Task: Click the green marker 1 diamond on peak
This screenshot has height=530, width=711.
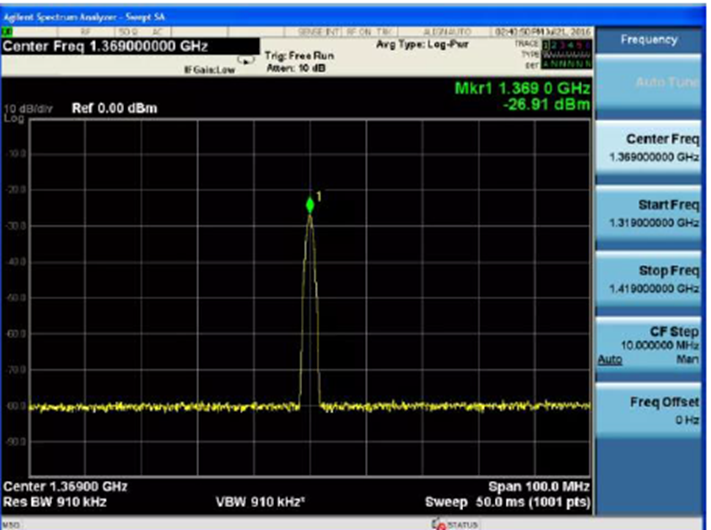Action: 310,205
